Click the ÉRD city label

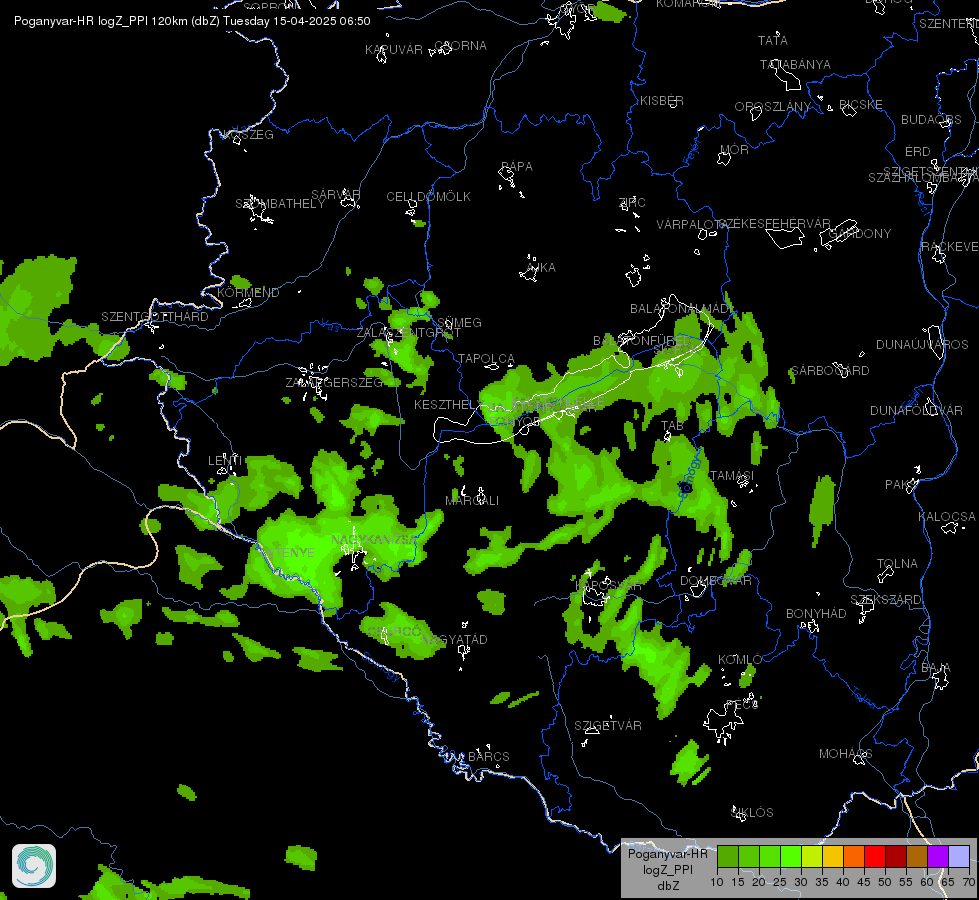point(917,152)
